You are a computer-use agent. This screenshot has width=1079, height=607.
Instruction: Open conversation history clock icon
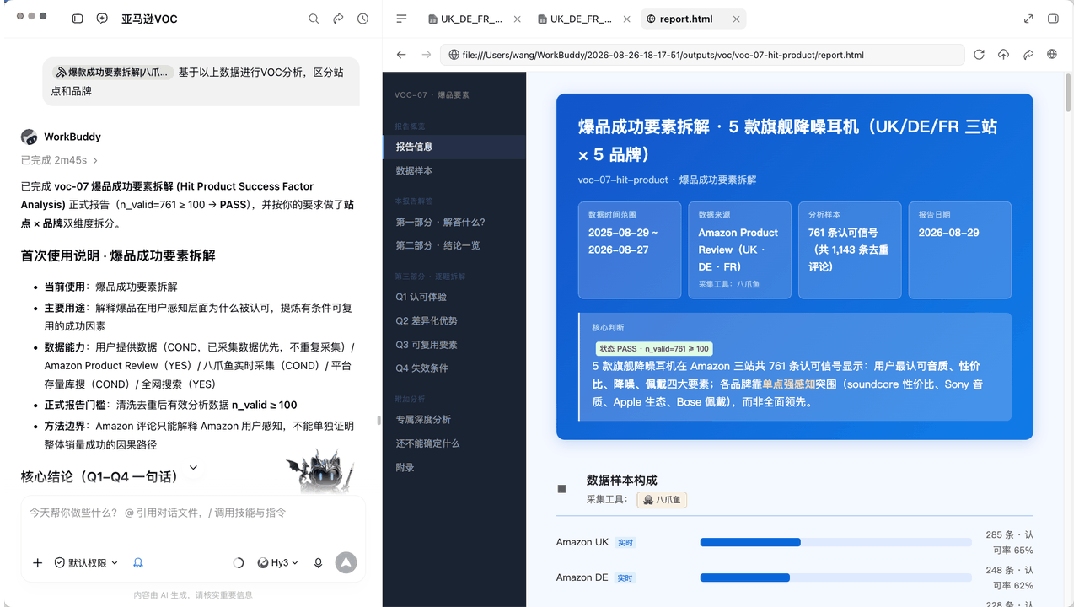point(363,19)
